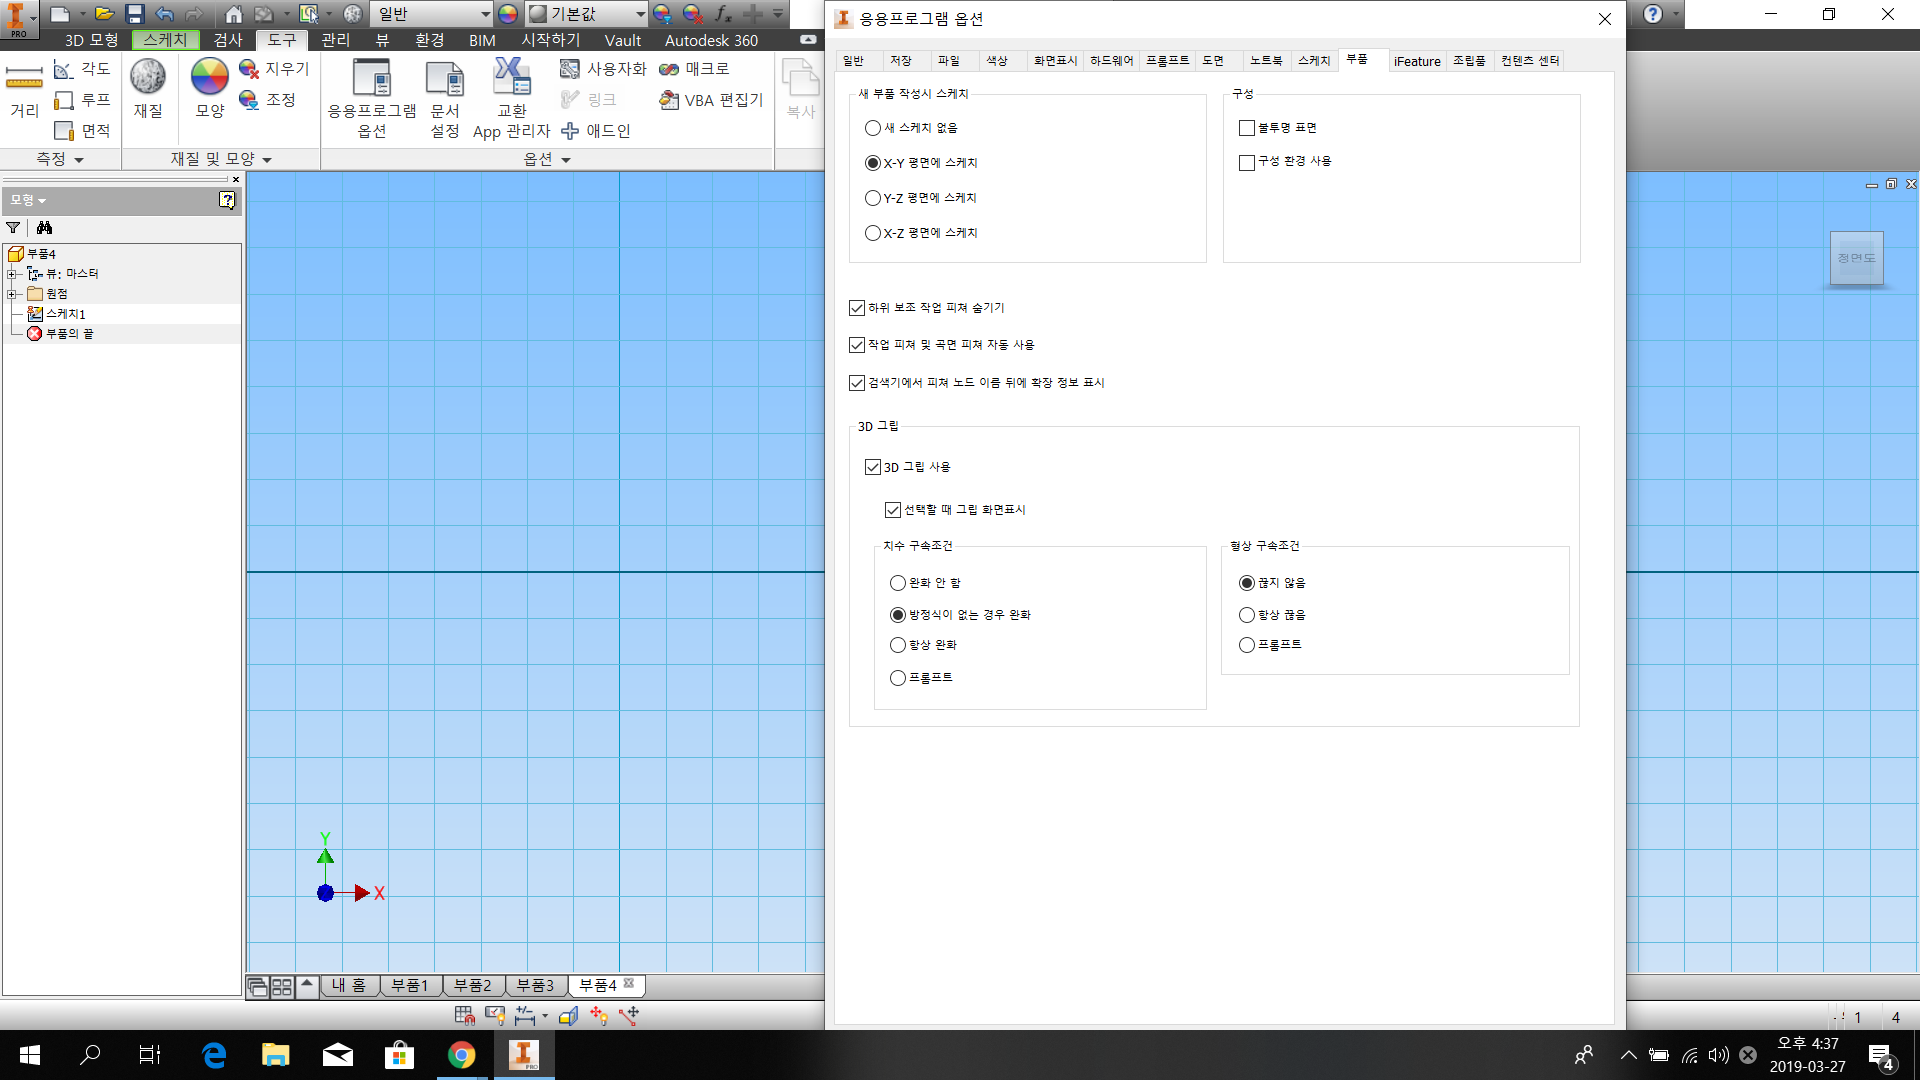The image size is (1920, 1080).
Task: Click the 응용프로그램 옵션 icon in ribbon
Action: [371, 80]
